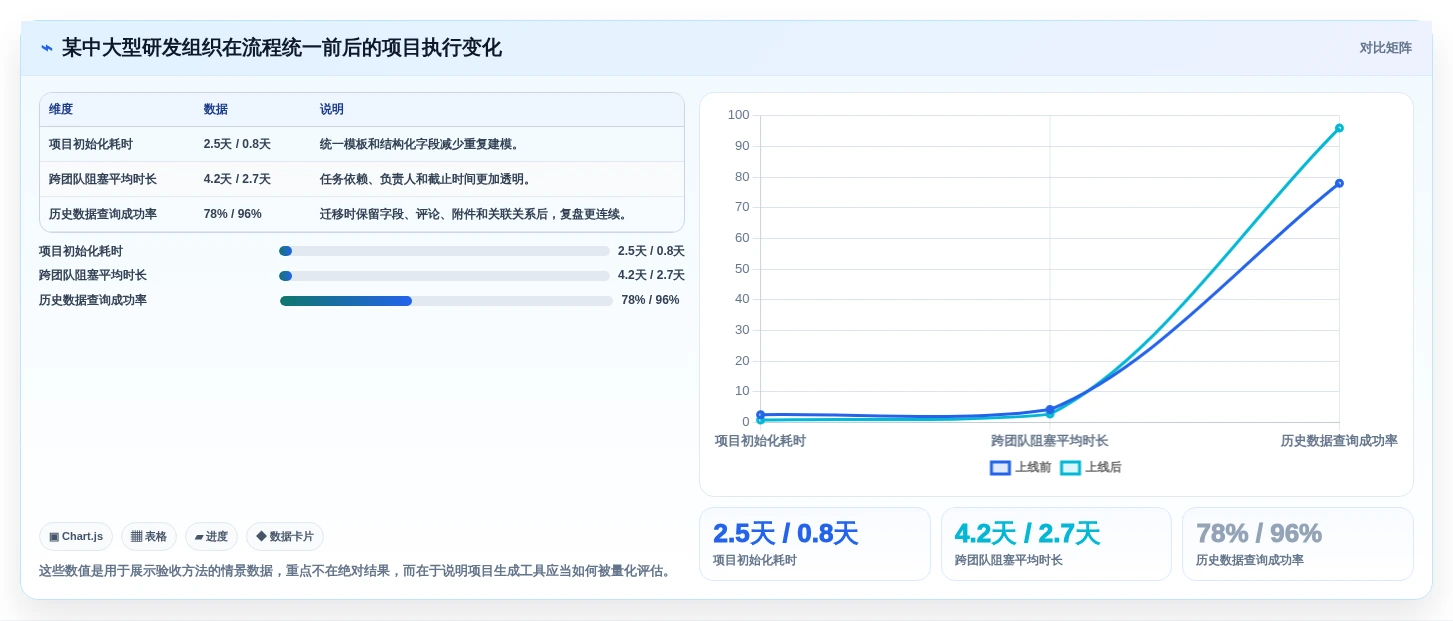Click progress row label 历史数据查询成功率
The height and width of the screenshot is (621, 1453).
[x=93, y=300]
